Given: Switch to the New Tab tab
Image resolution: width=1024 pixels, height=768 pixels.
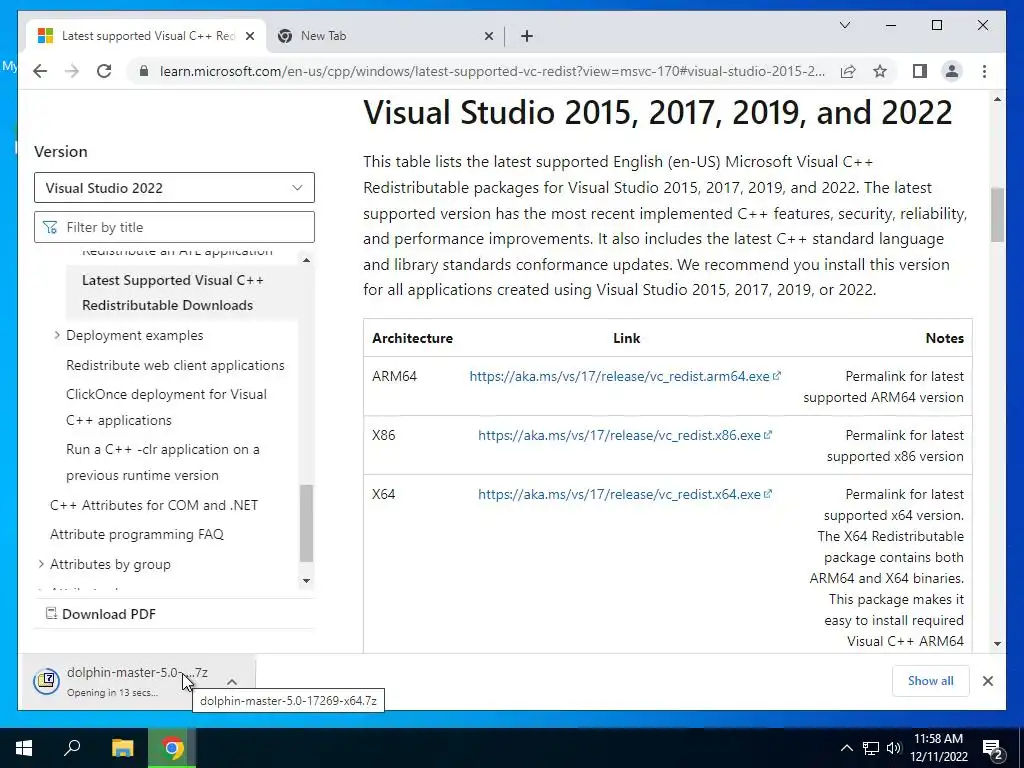Looking at the screenshot, I should coord(385,36).
